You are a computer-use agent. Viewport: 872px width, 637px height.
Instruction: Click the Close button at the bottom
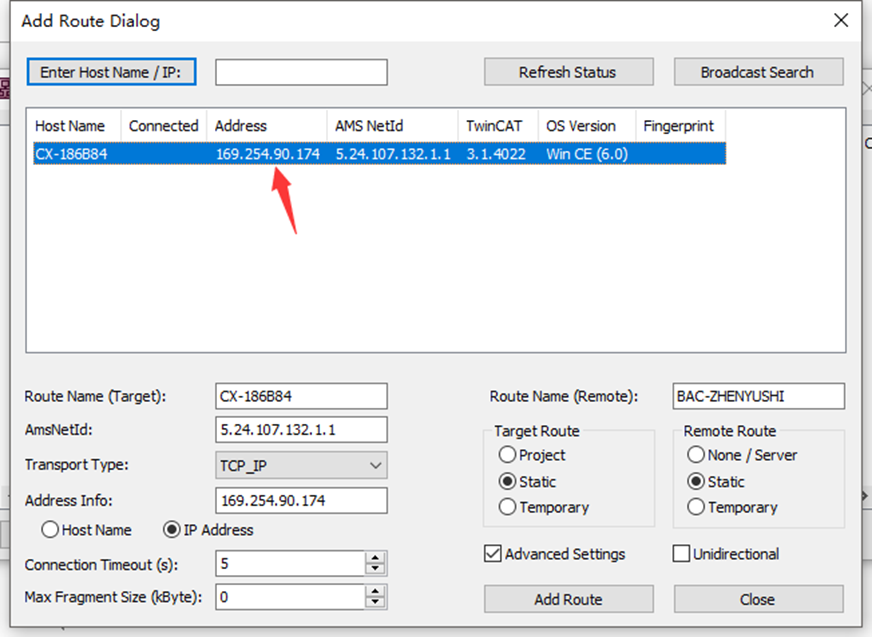(x=759, y=599)
